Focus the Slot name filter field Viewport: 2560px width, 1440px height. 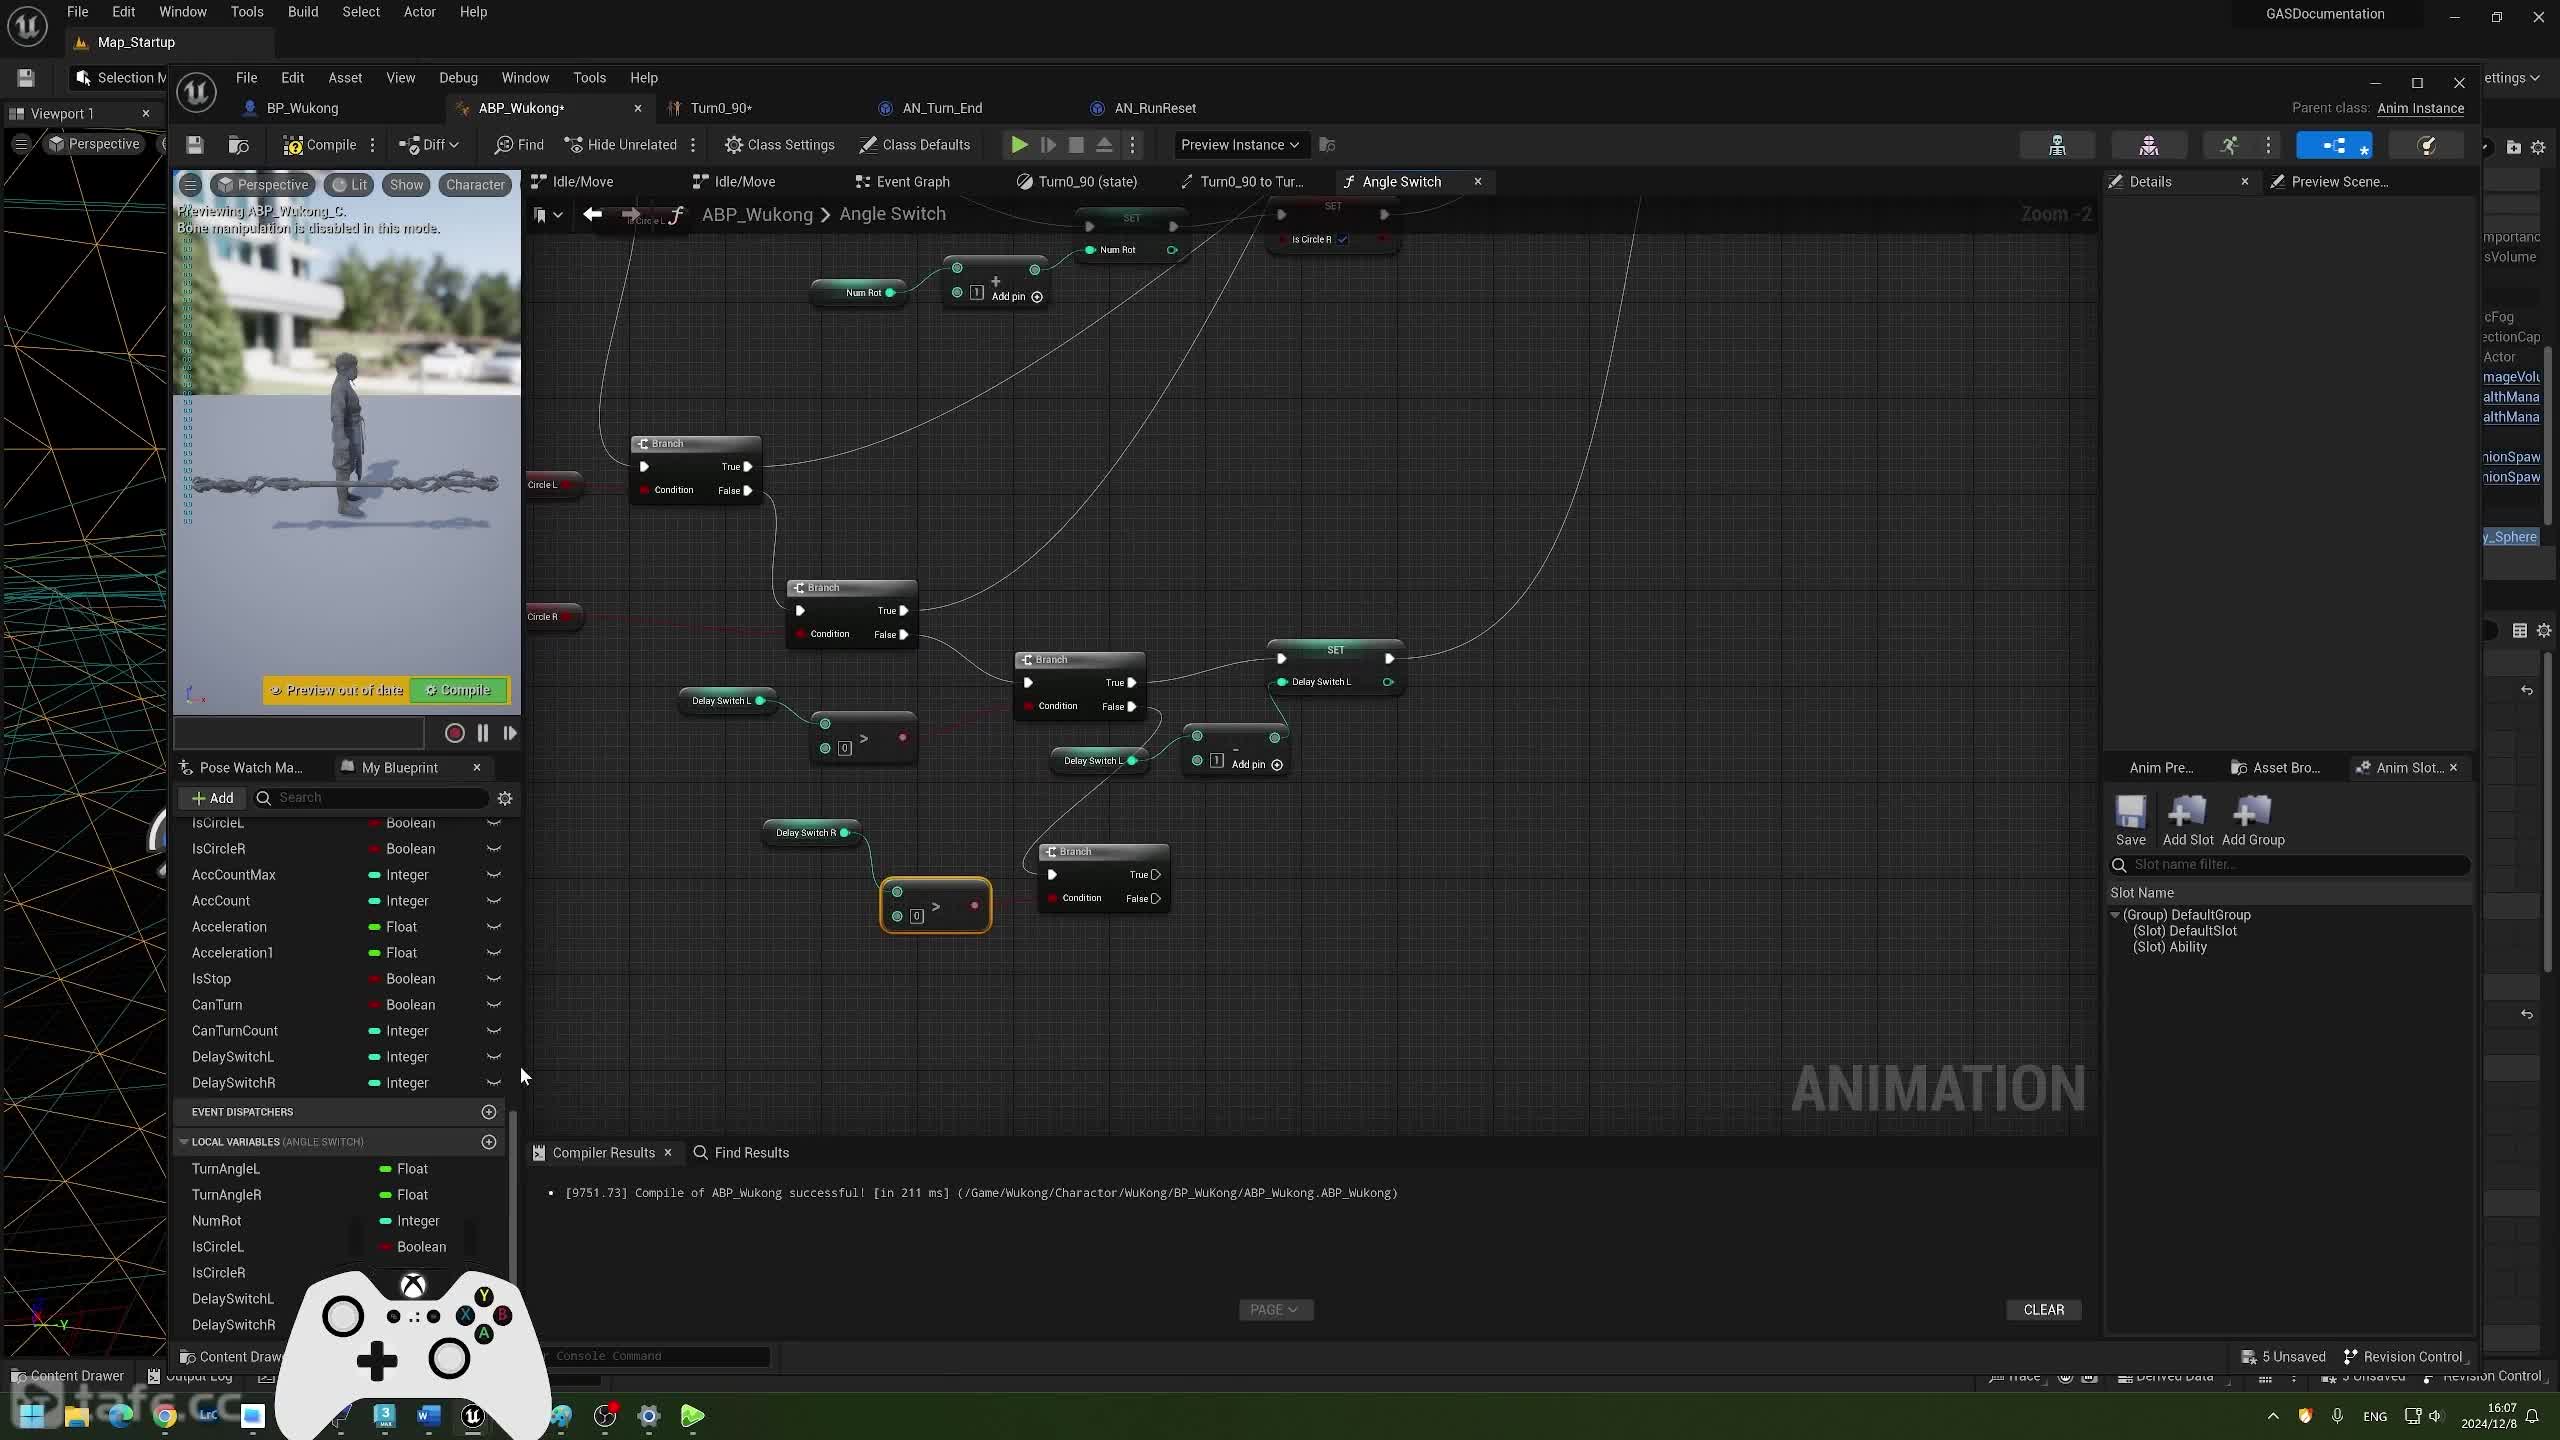click(x=2289, y=865)
